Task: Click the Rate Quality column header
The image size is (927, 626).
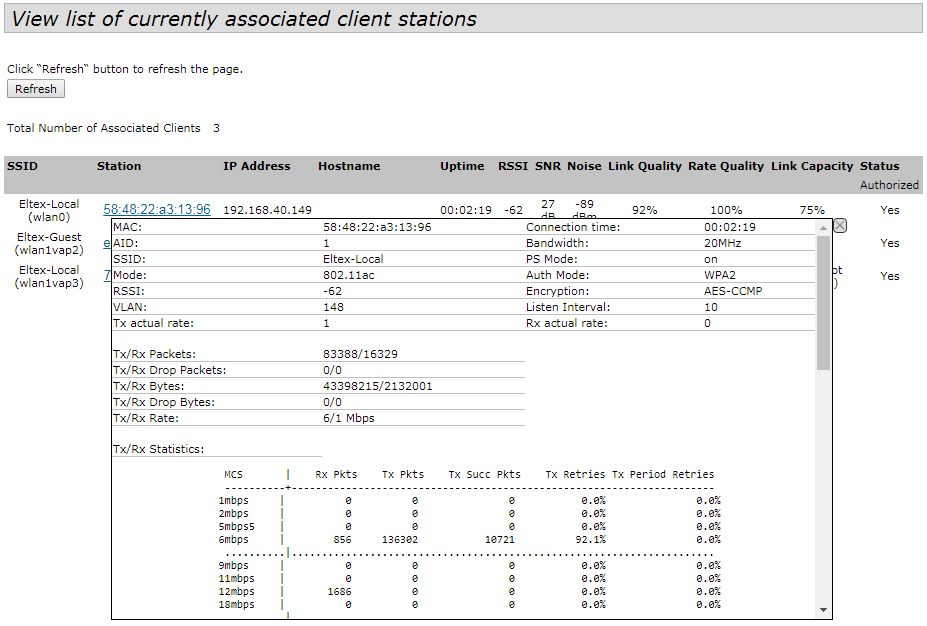Action: [726, 166]
